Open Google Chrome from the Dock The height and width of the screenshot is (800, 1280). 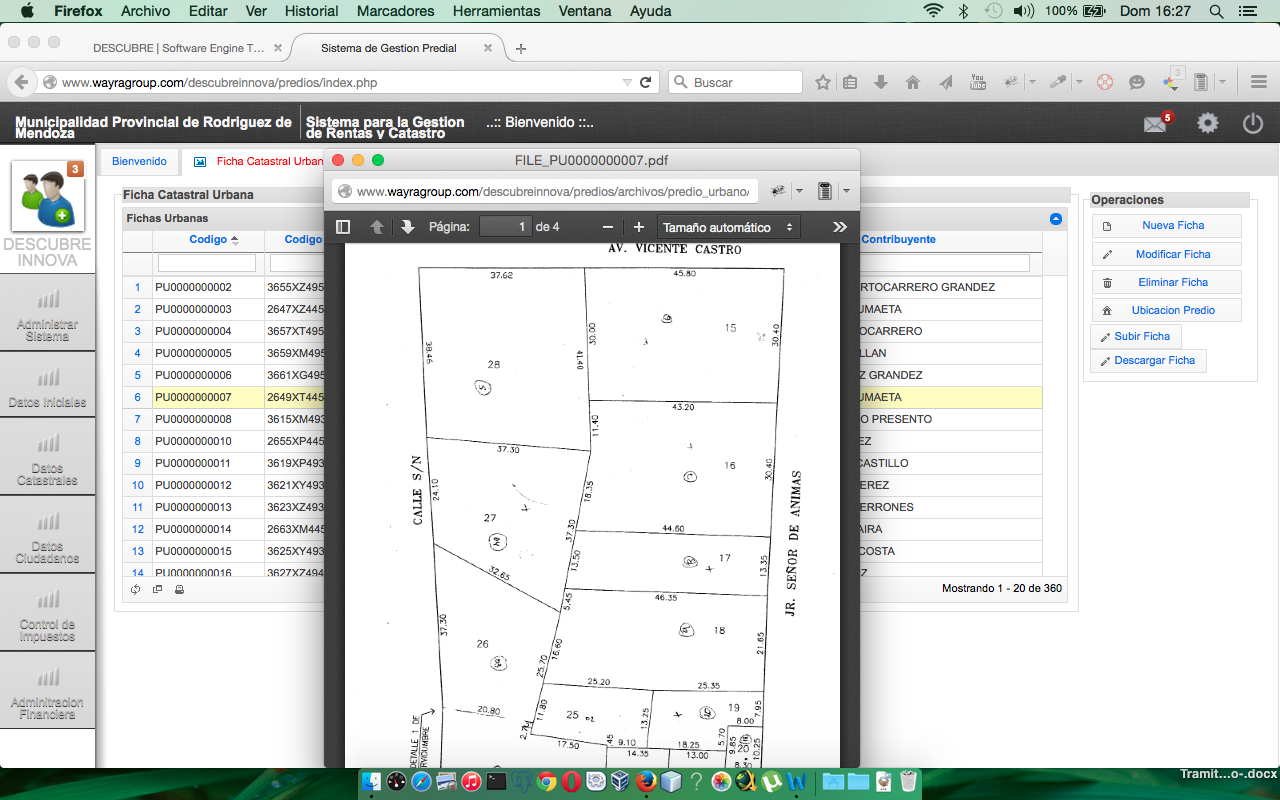pyautogui.click(x=546, y=782)
